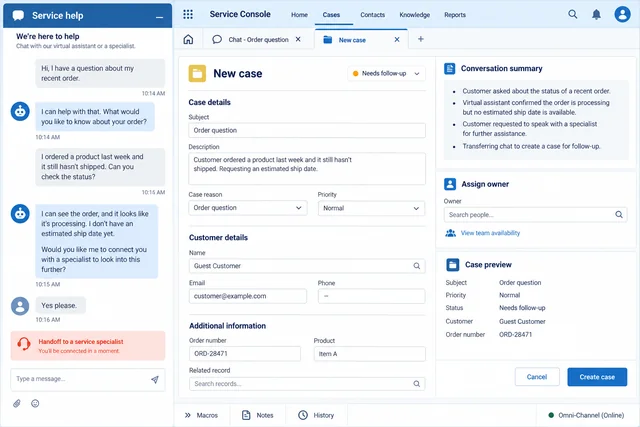Click "ORD-28471" in Case preview
This screenshot has height=427, width=640.
[x=516, y=334]
